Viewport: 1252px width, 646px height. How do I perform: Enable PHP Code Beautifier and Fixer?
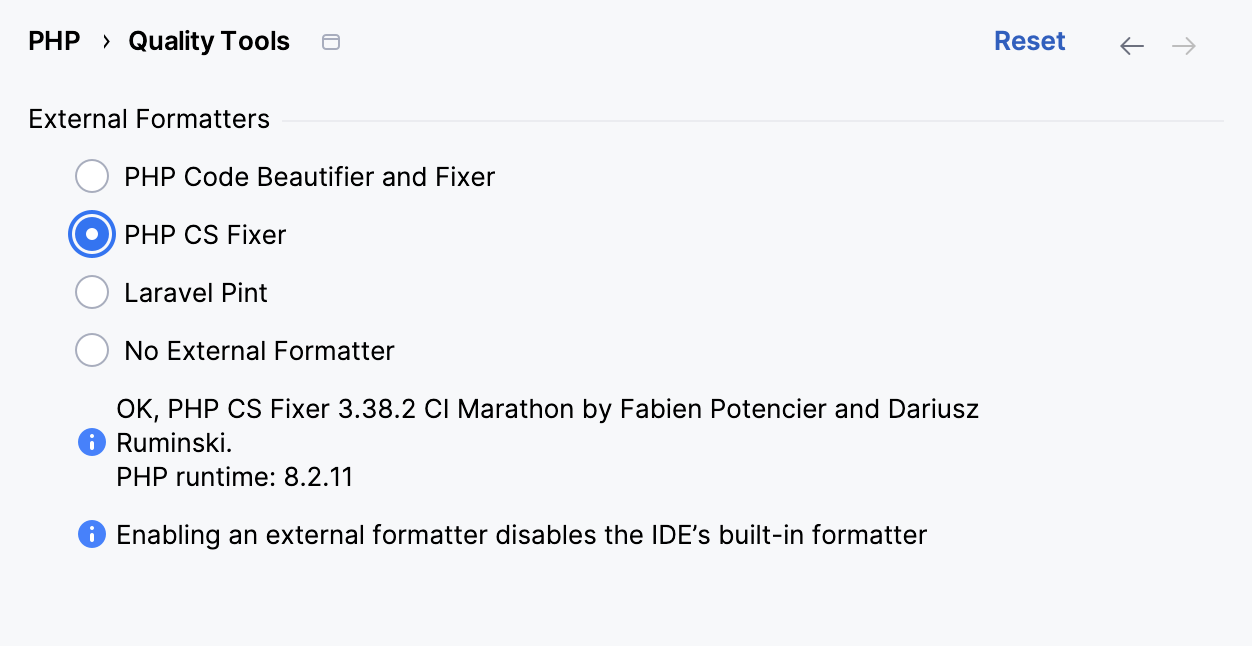(91, 176)
